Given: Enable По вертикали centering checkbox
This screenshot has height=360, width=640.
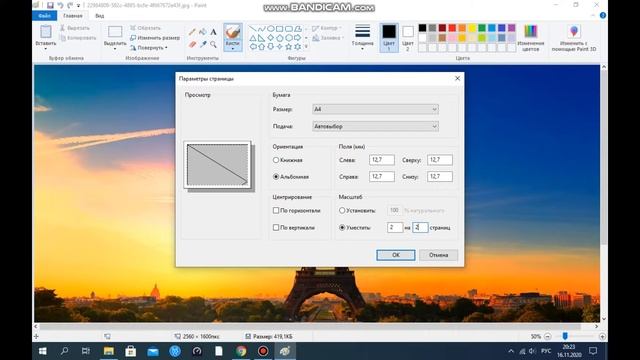Looking at the screenshot, I should pos(276,227).
